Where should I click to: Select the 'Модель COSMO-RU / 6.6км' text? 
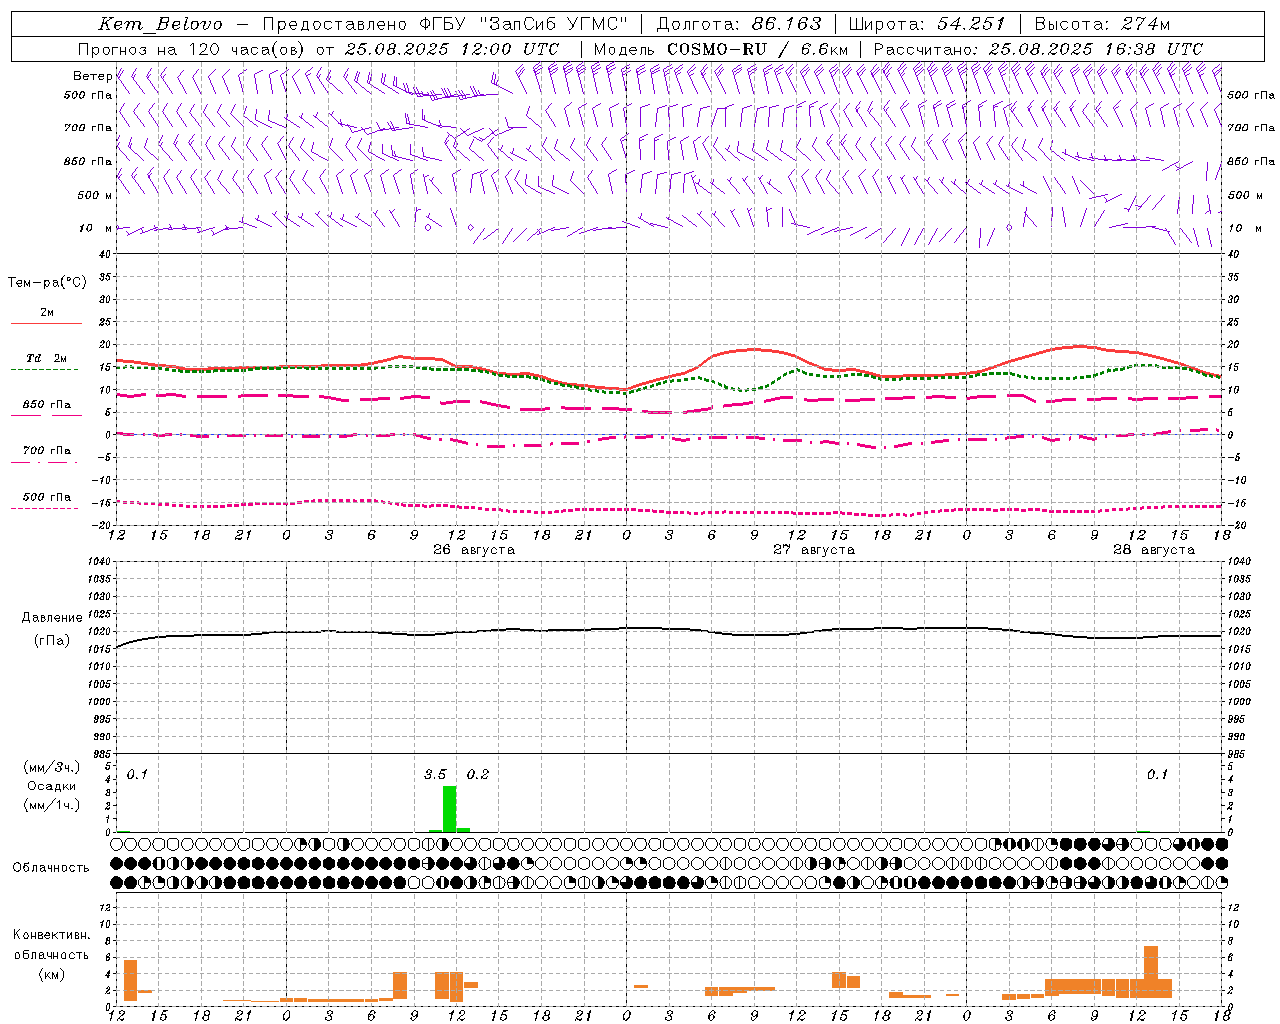[x=720, y=49]
